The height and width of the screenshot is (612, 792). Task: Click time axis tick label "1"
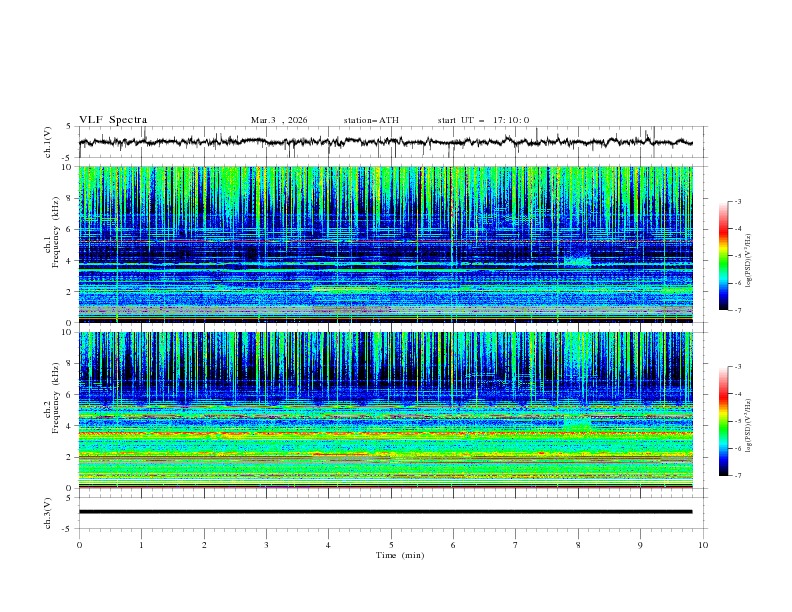[141, 545]
